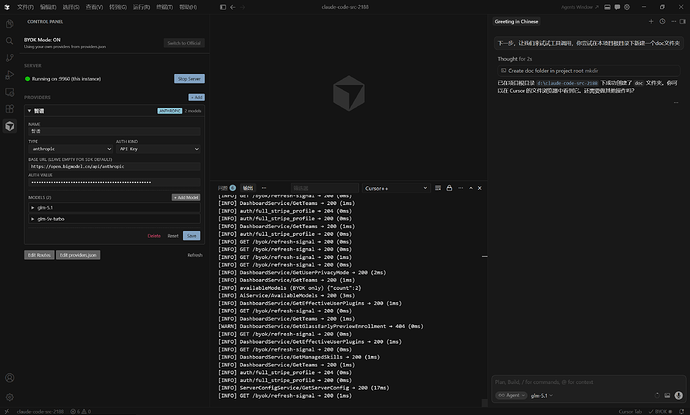This screenshot has width=690, height=415.
Task: Open the 终端(T) menu
Action: pyautogui.click(x=165, y=7)
